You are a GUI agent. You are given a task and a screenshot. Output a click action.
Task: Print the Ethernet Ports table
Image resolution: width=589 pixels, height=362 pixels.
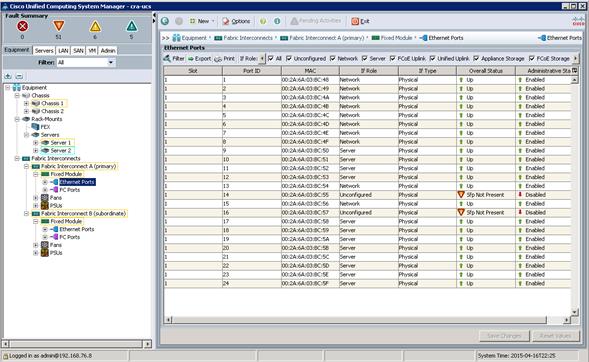224,59
